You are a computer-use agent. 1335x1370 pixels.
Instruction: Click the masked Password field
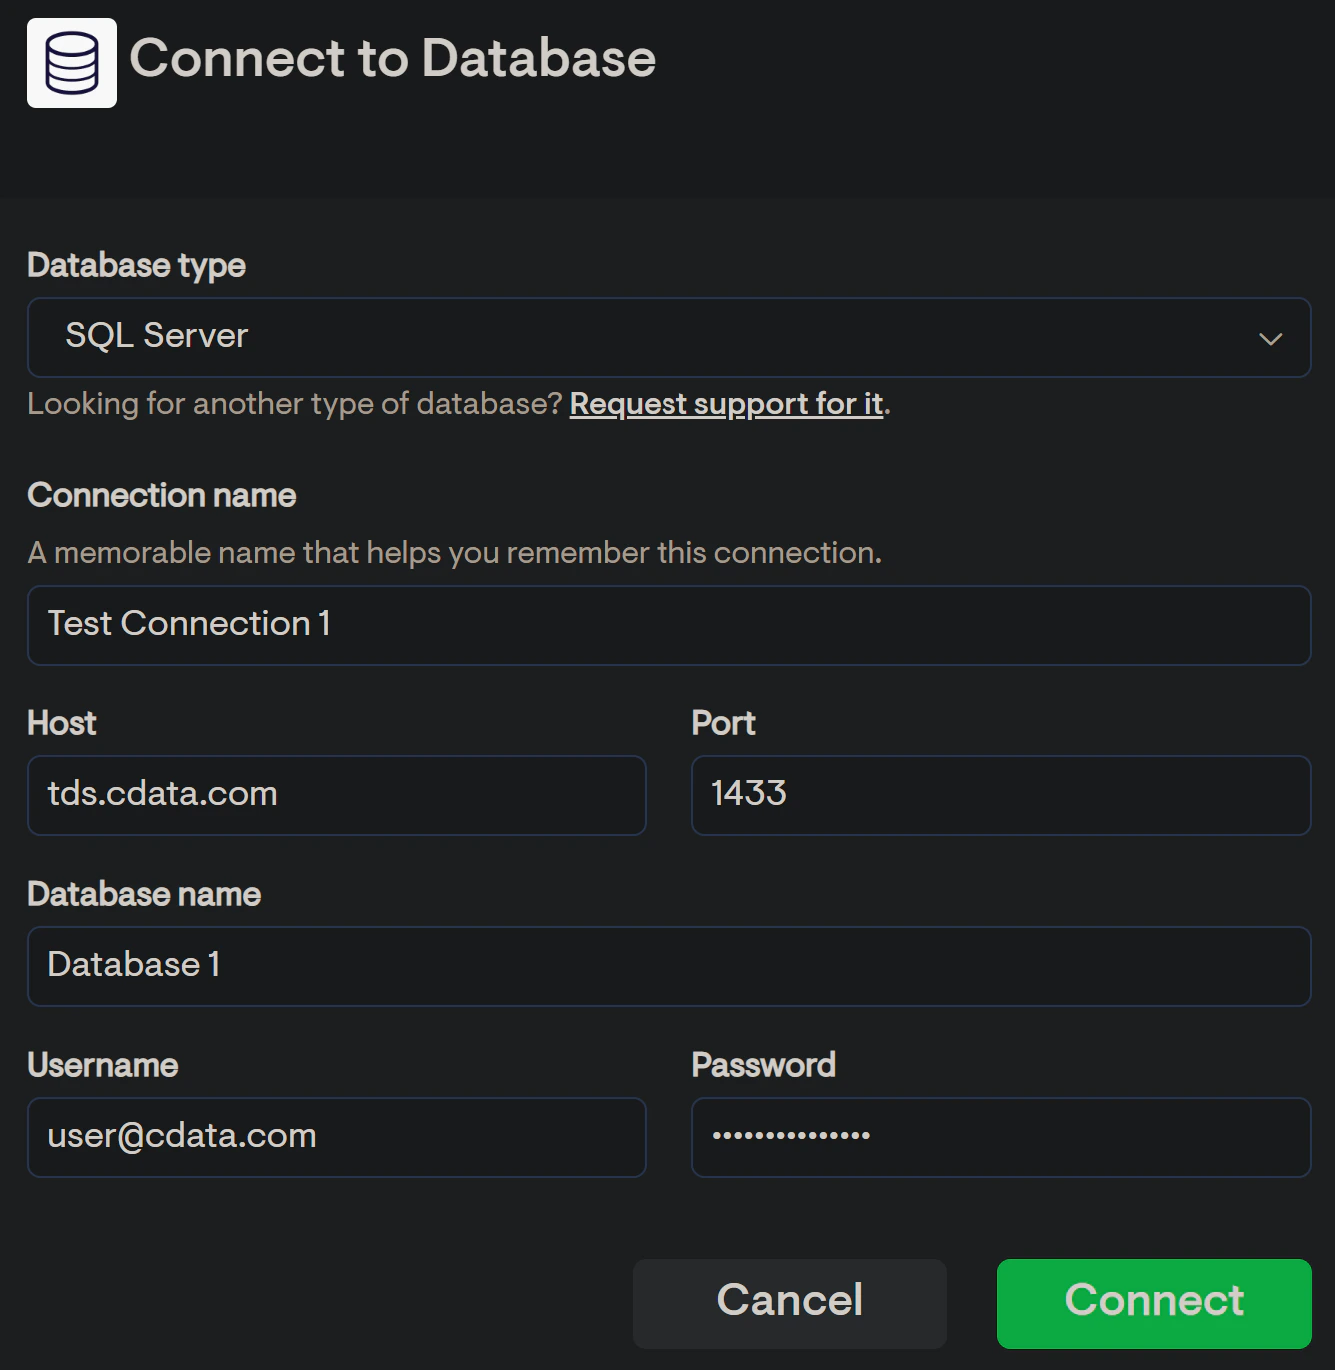tap(1000, 1137)
